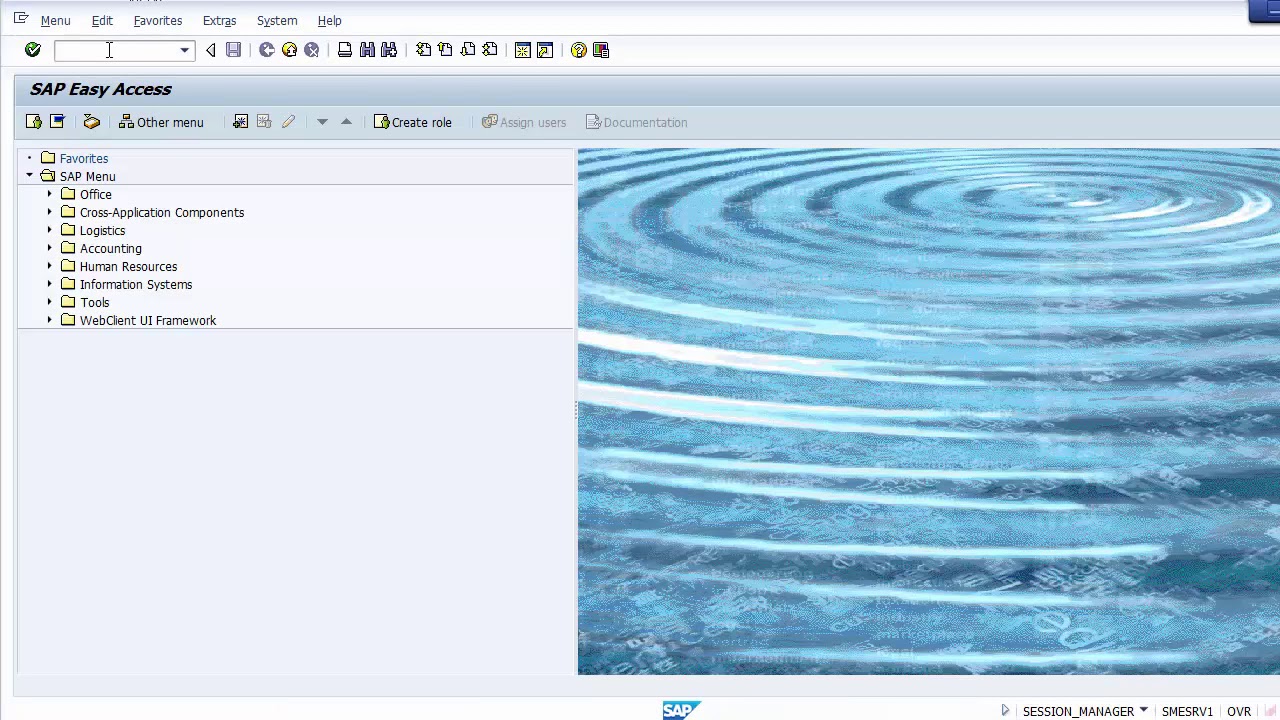Expand the Tools folder node

tap(49, 302)
